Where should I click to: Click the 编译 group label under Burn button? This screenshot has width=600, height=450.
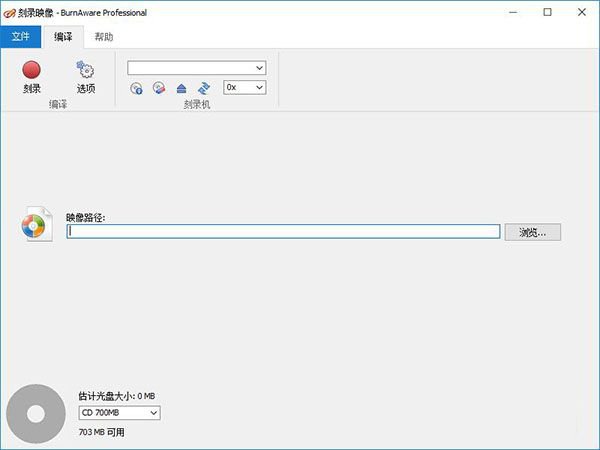click(x=58, y=104)
